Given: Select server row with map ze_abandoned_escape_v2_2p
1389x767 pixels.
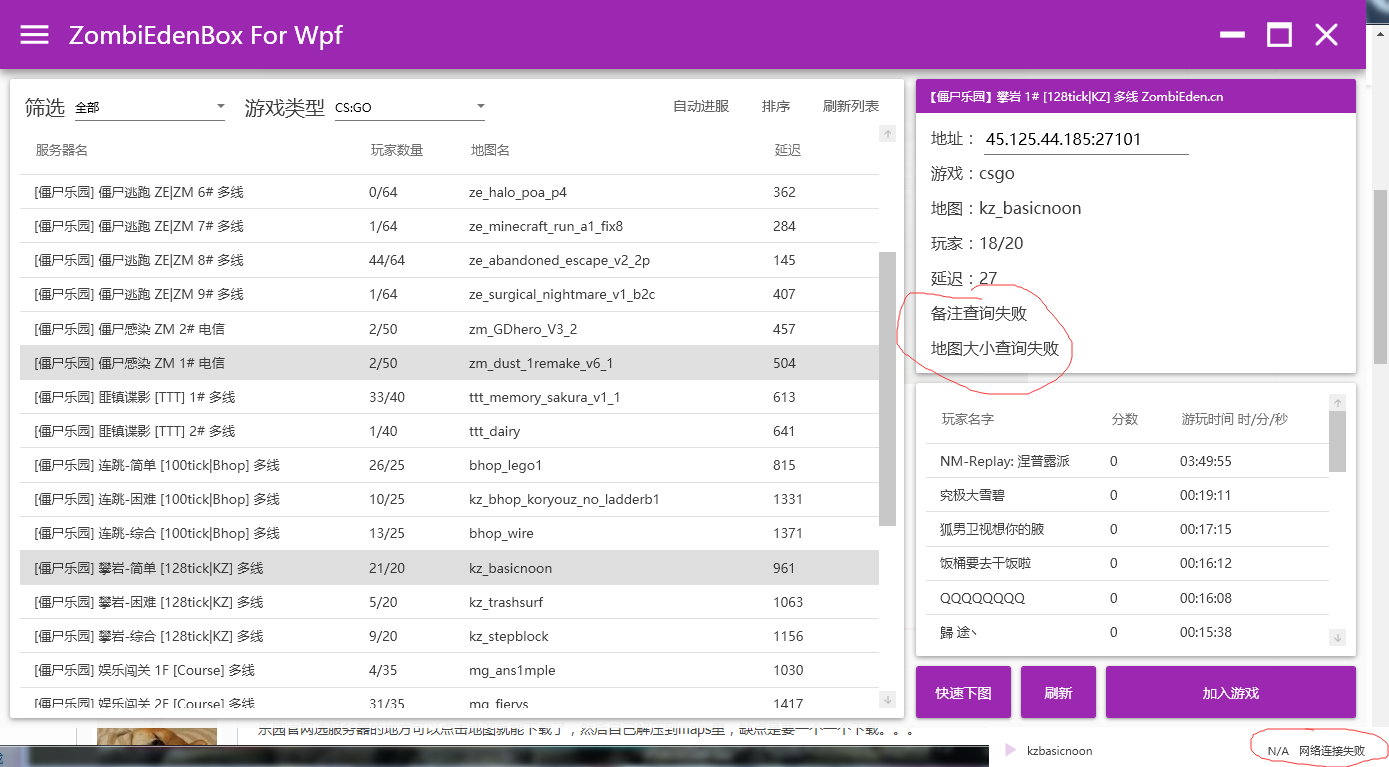Looking at the screenshot, I should tap(449, 260).
